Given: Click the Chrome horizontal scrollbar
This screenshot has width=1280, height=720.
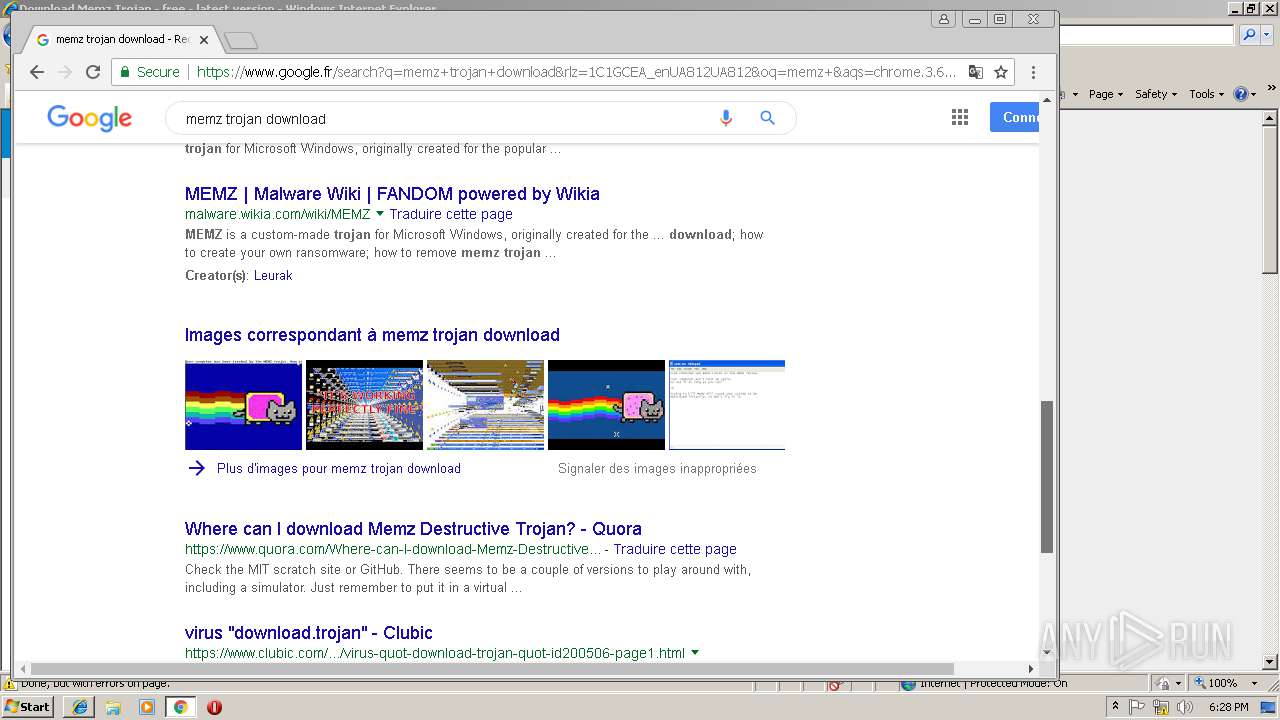Looking at the screenshot, I should tap(492, 668).
